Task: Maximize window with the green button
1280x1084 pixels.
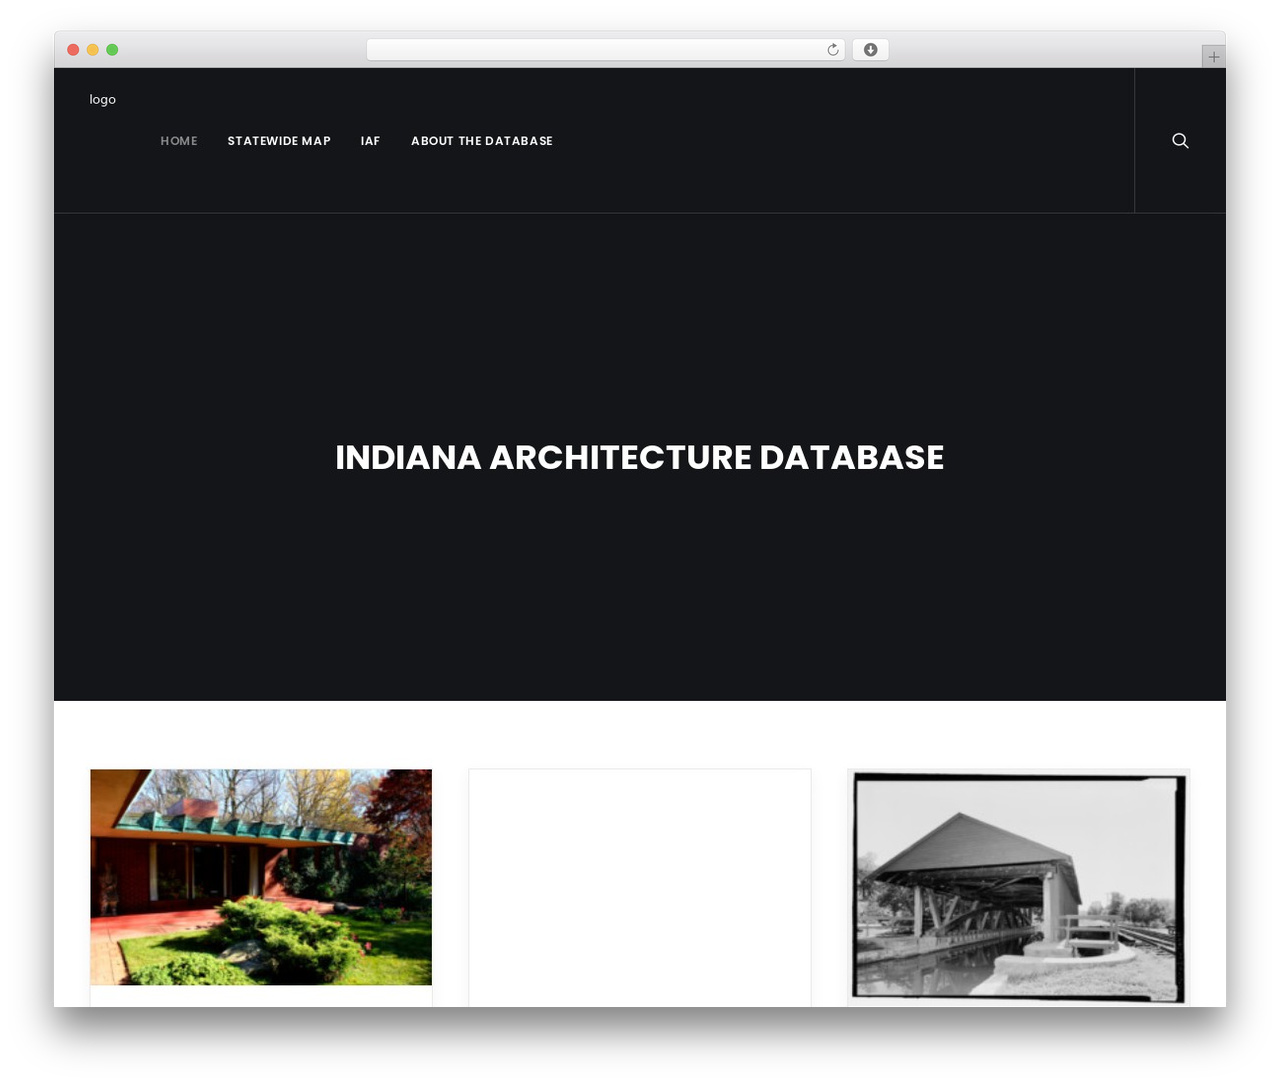Action: [x=112, y=50]
